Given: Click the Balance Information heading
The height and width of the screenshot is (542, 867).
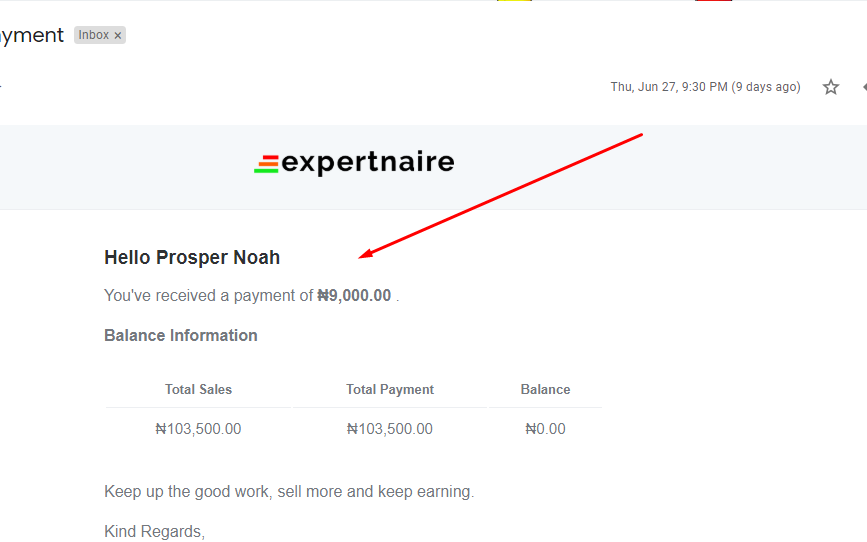Looking at the screenshot, I should pos(181,335).
